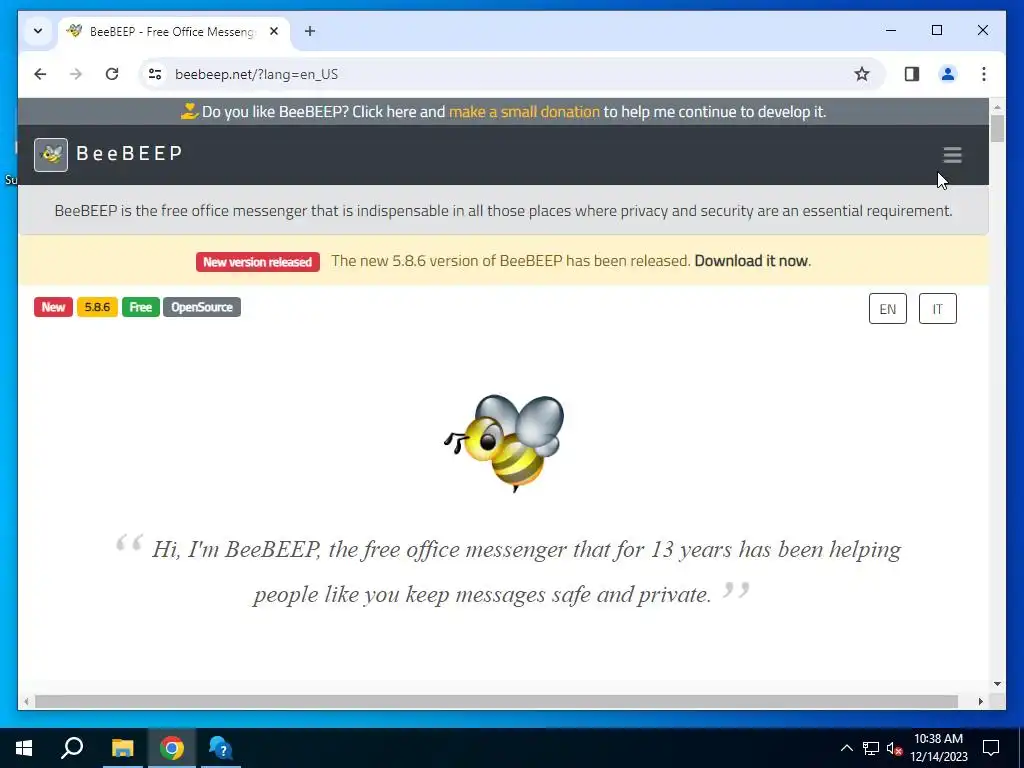The height and width of the screenshot is (768, 1024).
Task: View site information icon in address bar
Action: coord(155,74)
